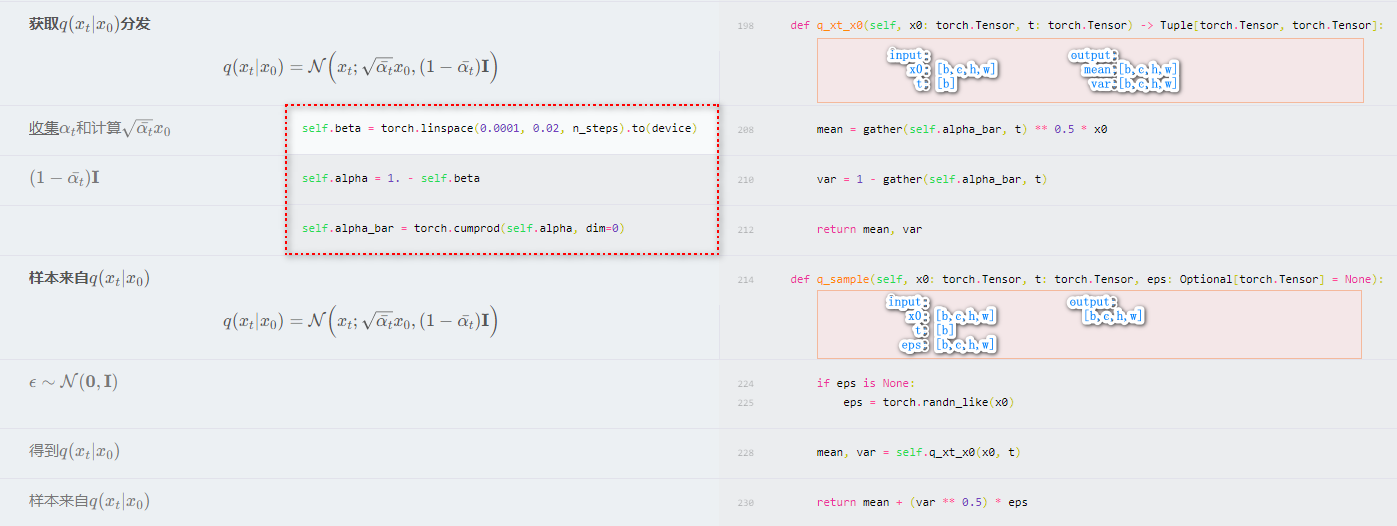
Task: Select the torch.cumprod alpha_bar line in popup
Action: click(463, 228)
